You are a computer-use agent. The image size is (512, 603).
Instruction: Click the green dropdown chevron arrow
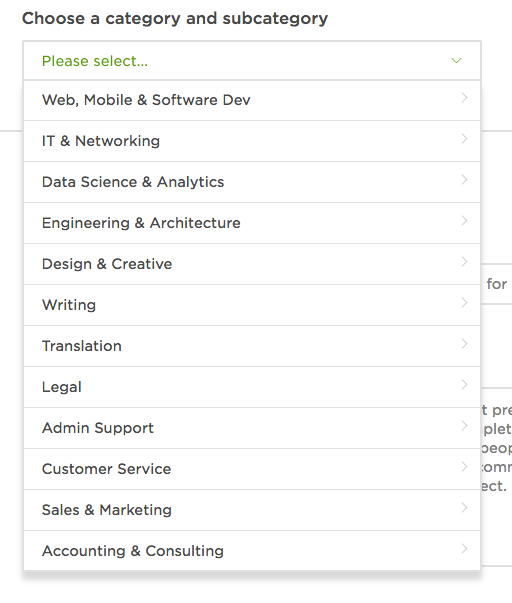pyautogui.click(x=456, y=61)
